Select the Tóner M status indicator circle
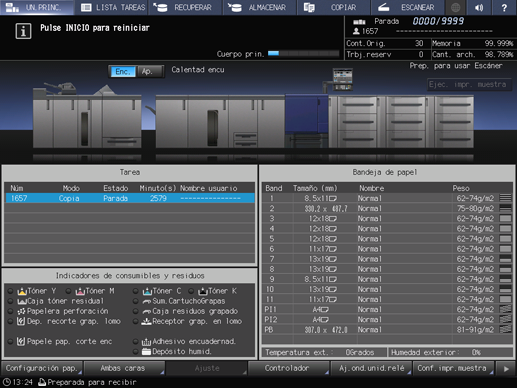 pos(68,291)
